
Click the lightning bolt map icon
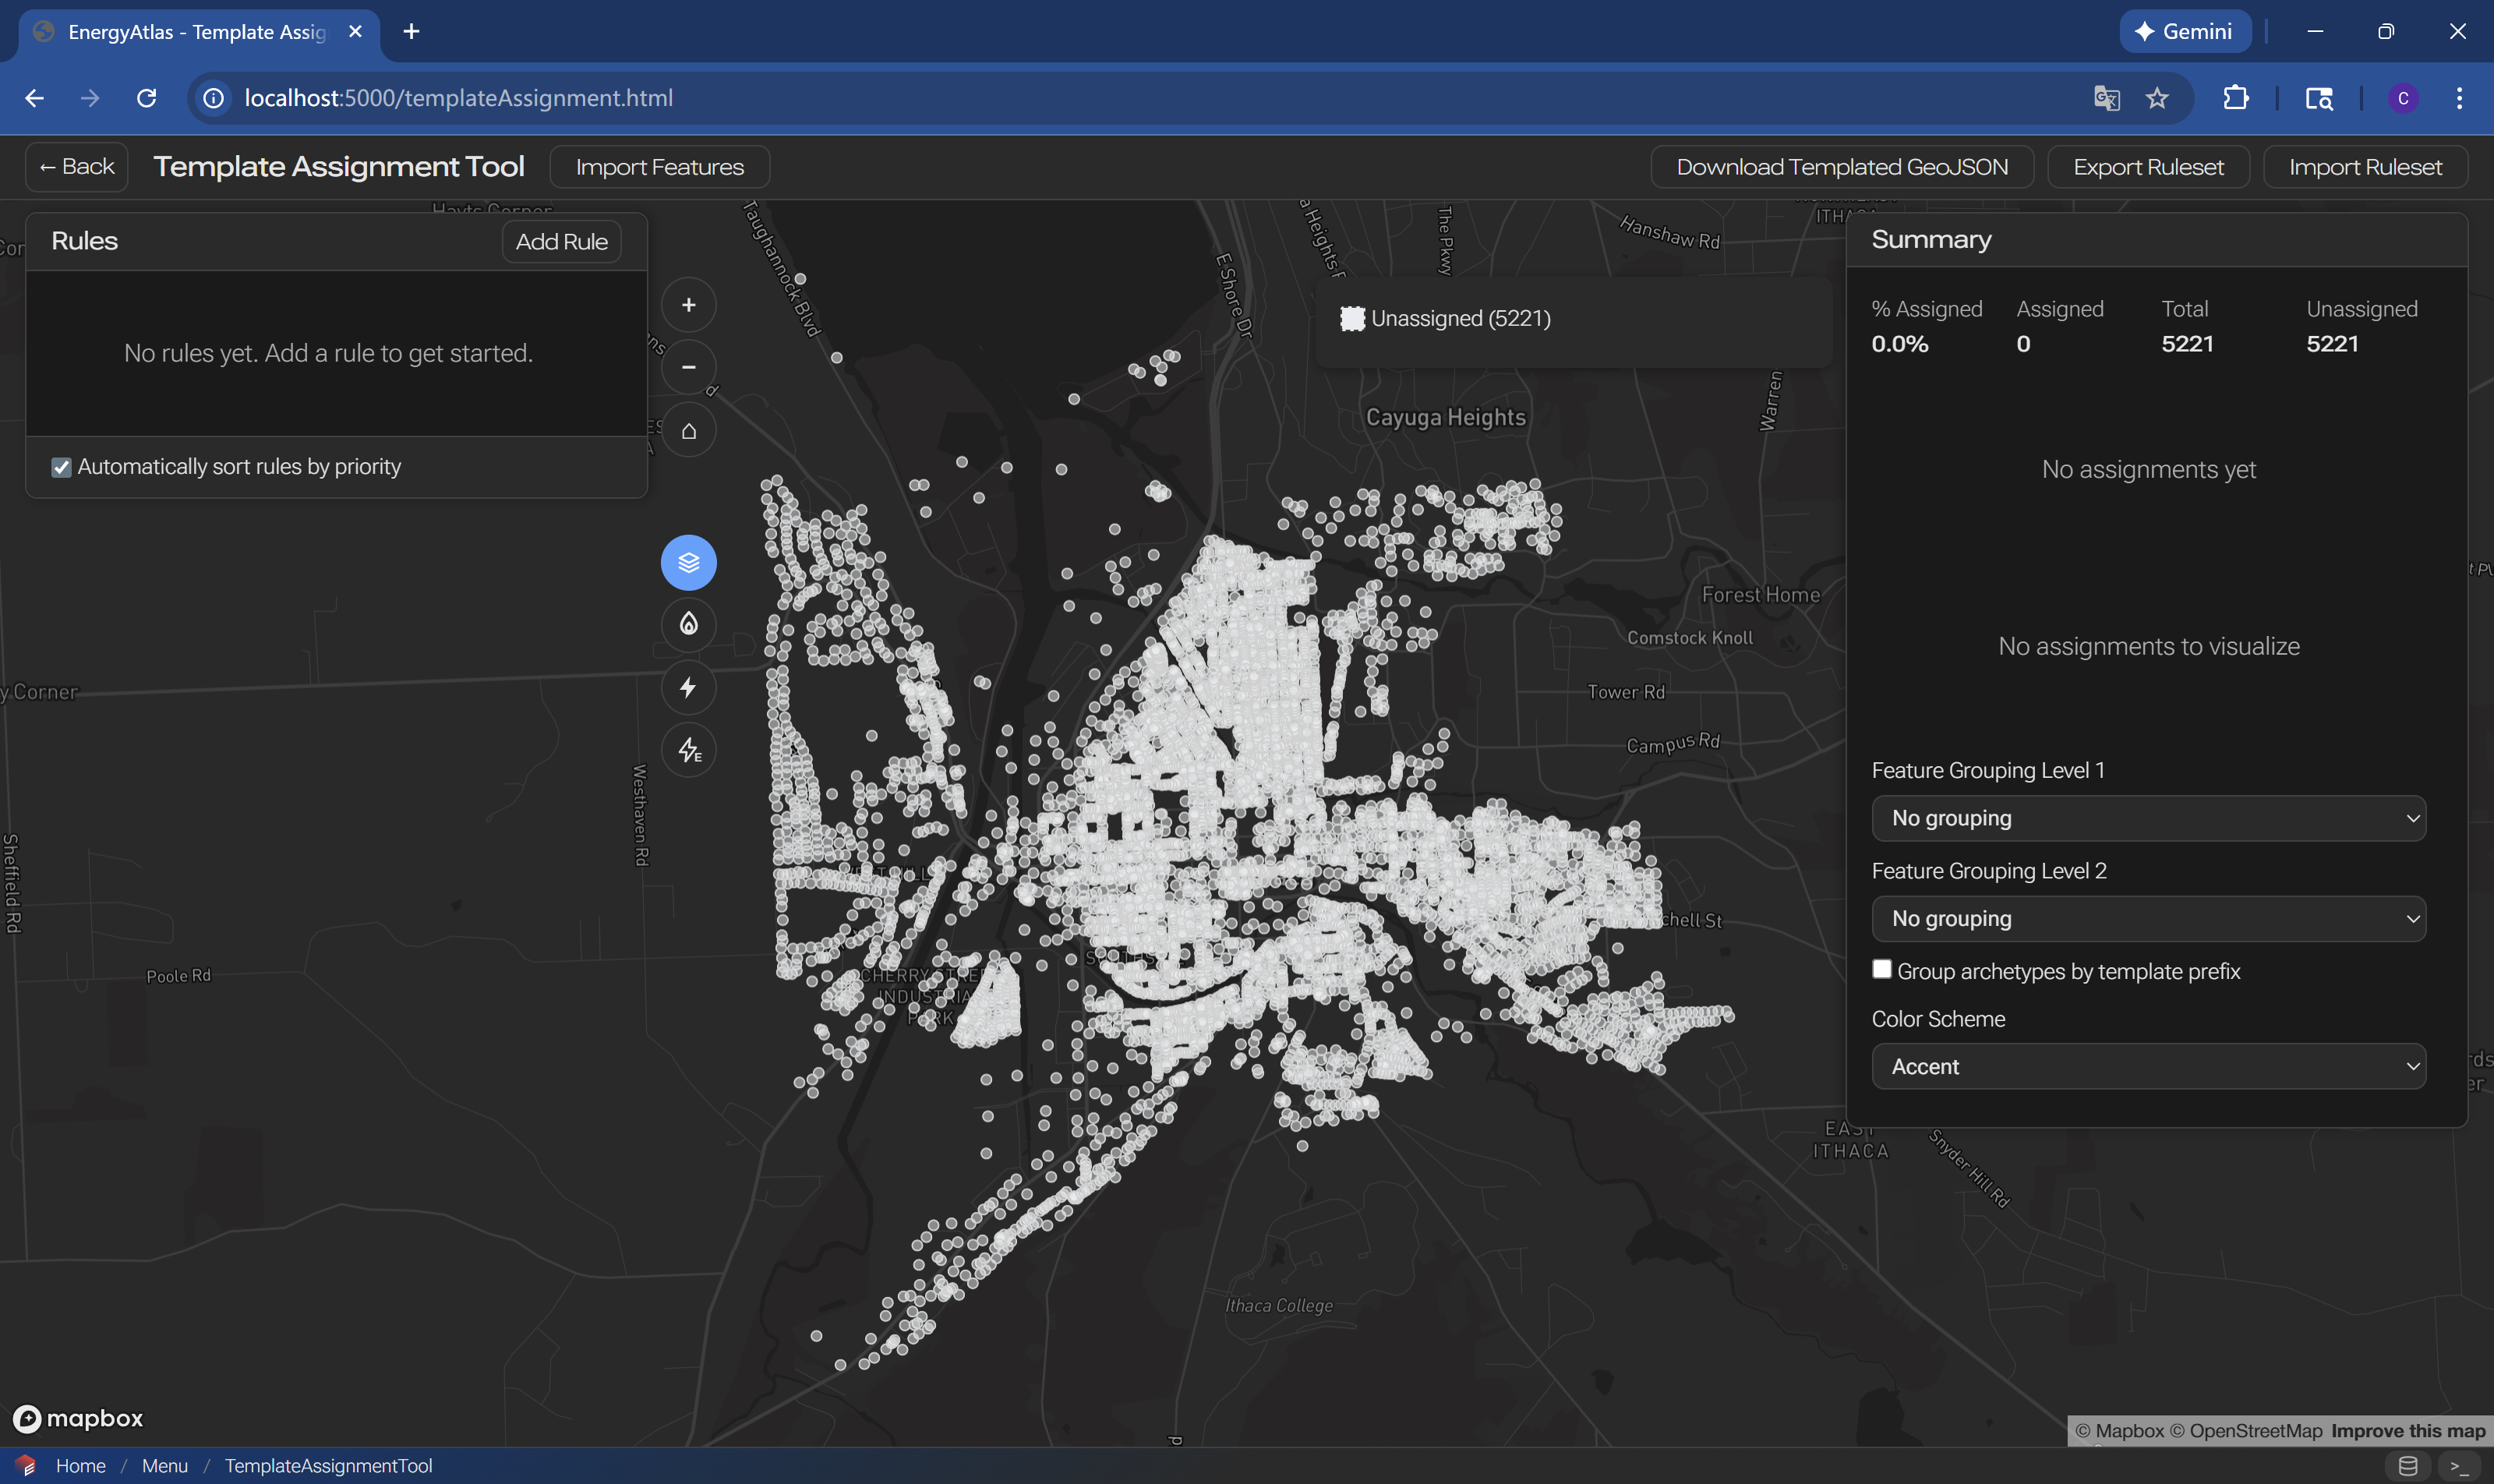[x=688, y=687]
